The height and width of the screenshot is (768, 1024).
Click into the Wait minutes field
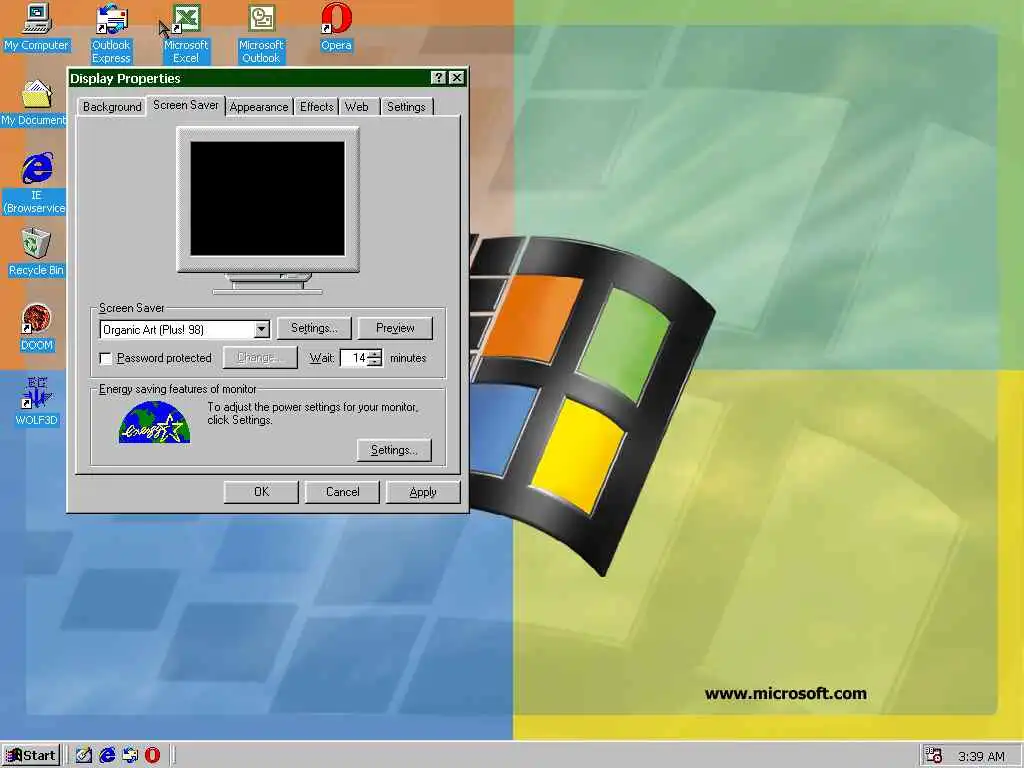pos(354,358)
